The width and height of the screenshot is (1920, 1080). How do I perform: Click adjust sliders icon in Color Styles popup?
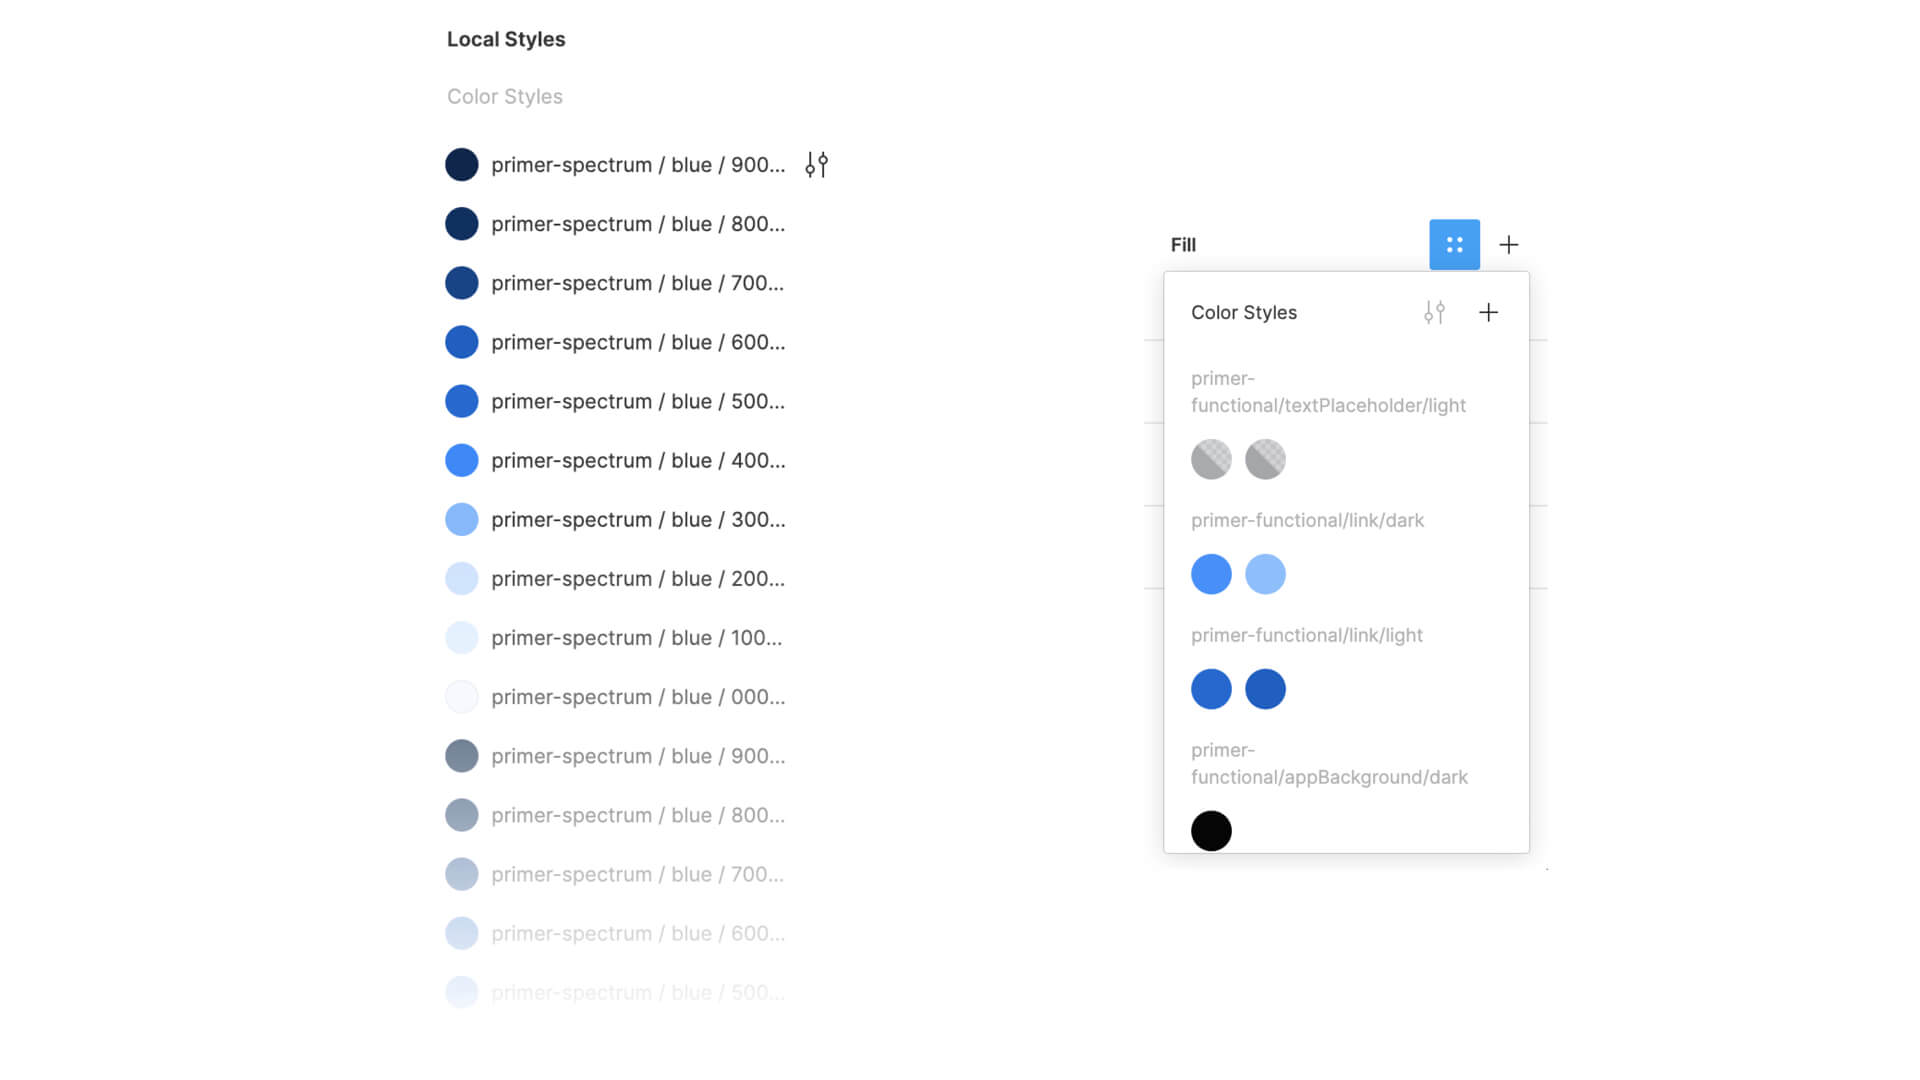click(x=1434, y=312)
